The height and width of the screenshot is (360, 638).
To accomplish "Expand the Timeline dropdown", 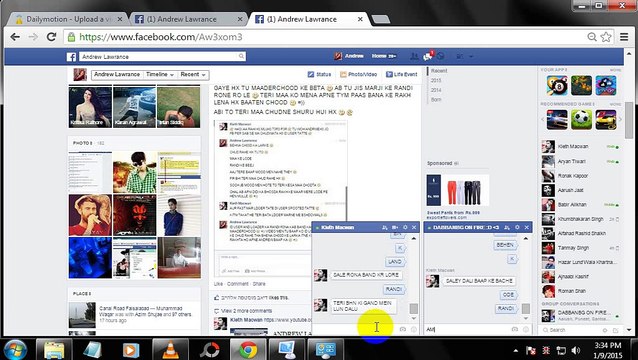I will click(x=160, y=74).
